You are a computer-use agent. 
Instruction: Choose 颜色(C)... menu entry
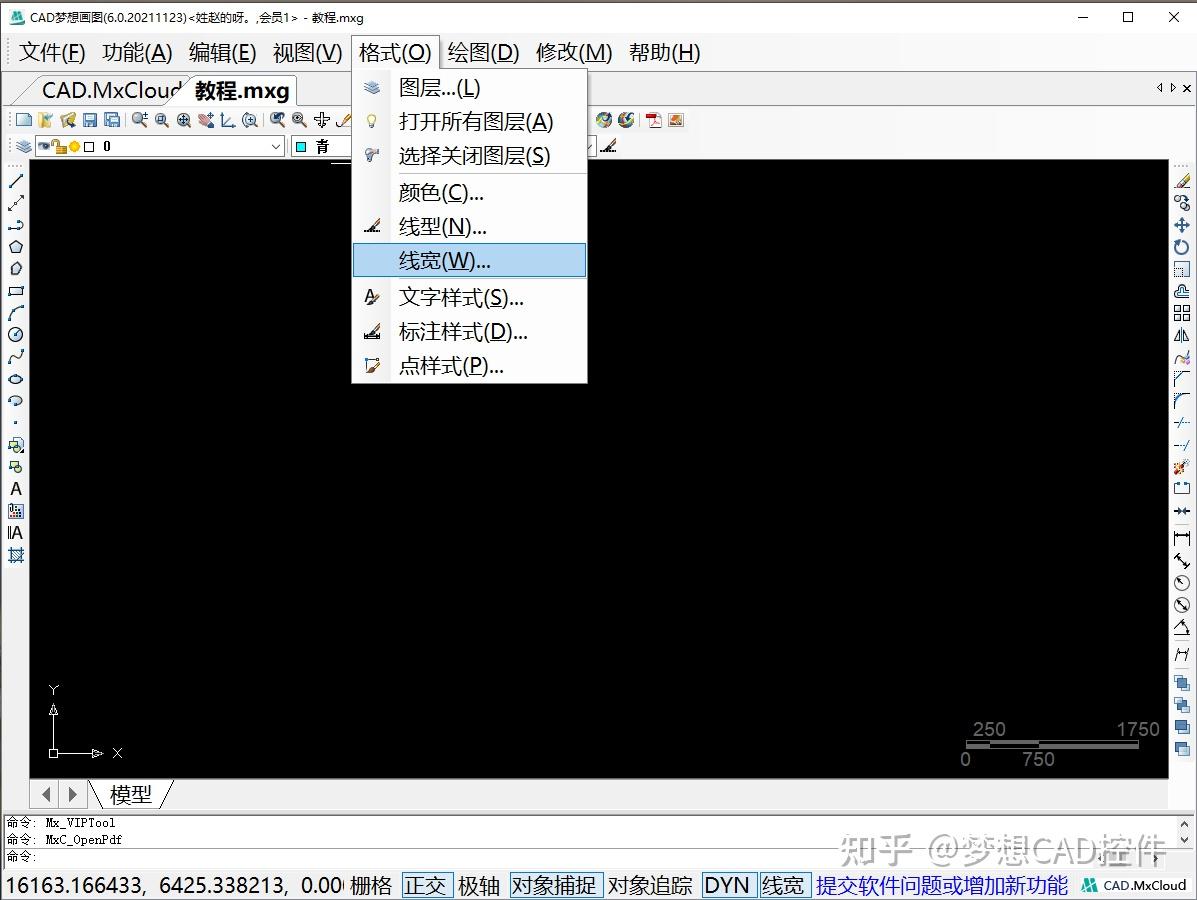(x=469, y=192)
